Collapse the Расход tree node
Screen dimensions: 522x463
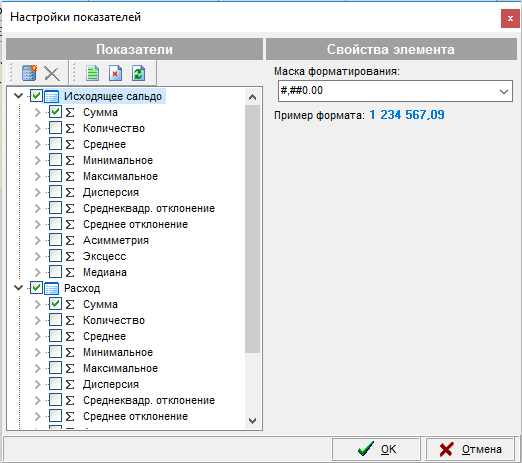tap(18, 288)
